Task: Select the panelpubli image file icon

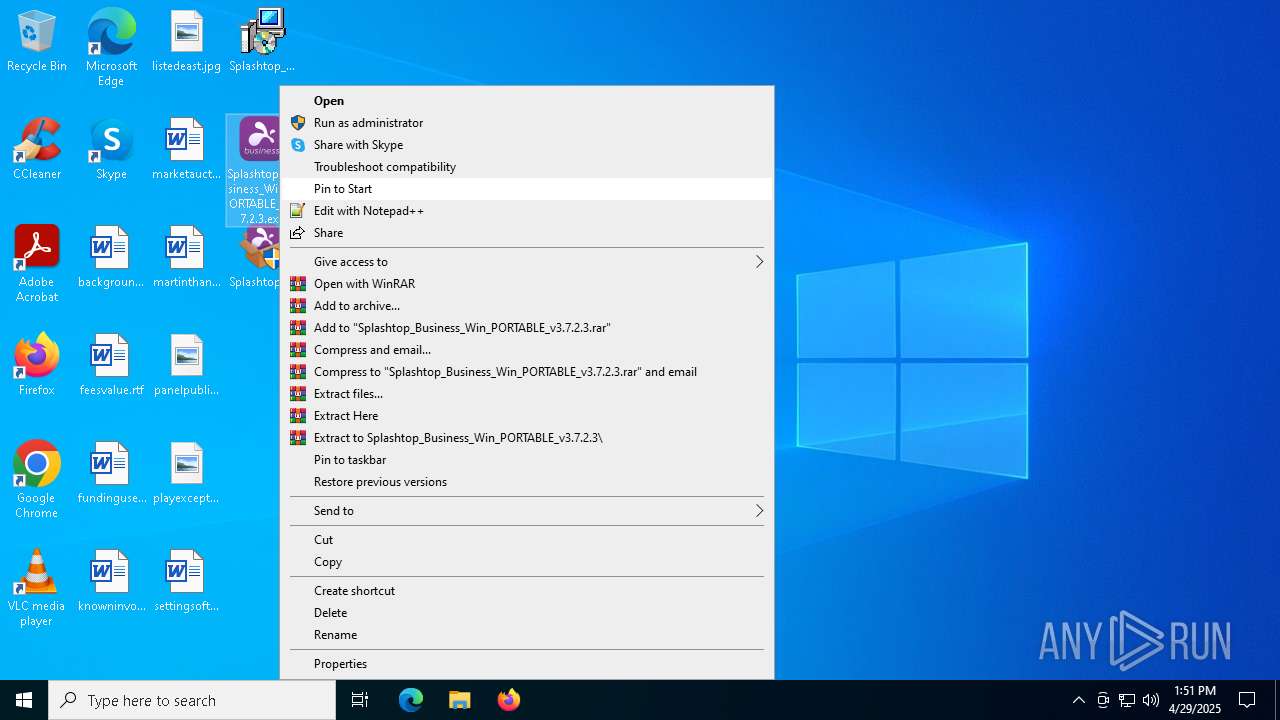Action: [x=186, y=366]
